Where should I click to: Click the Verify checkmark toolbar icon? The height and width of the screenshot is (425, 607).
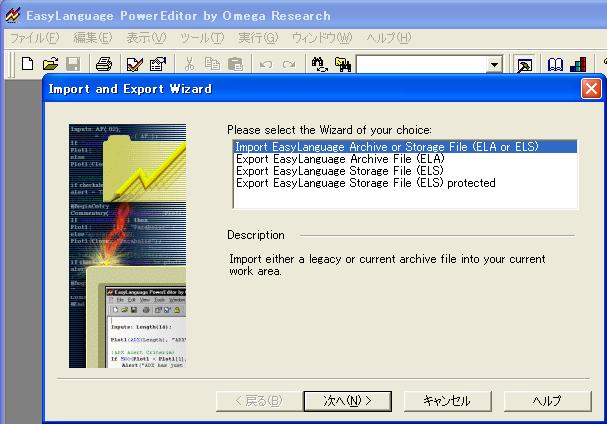[135, 64]
